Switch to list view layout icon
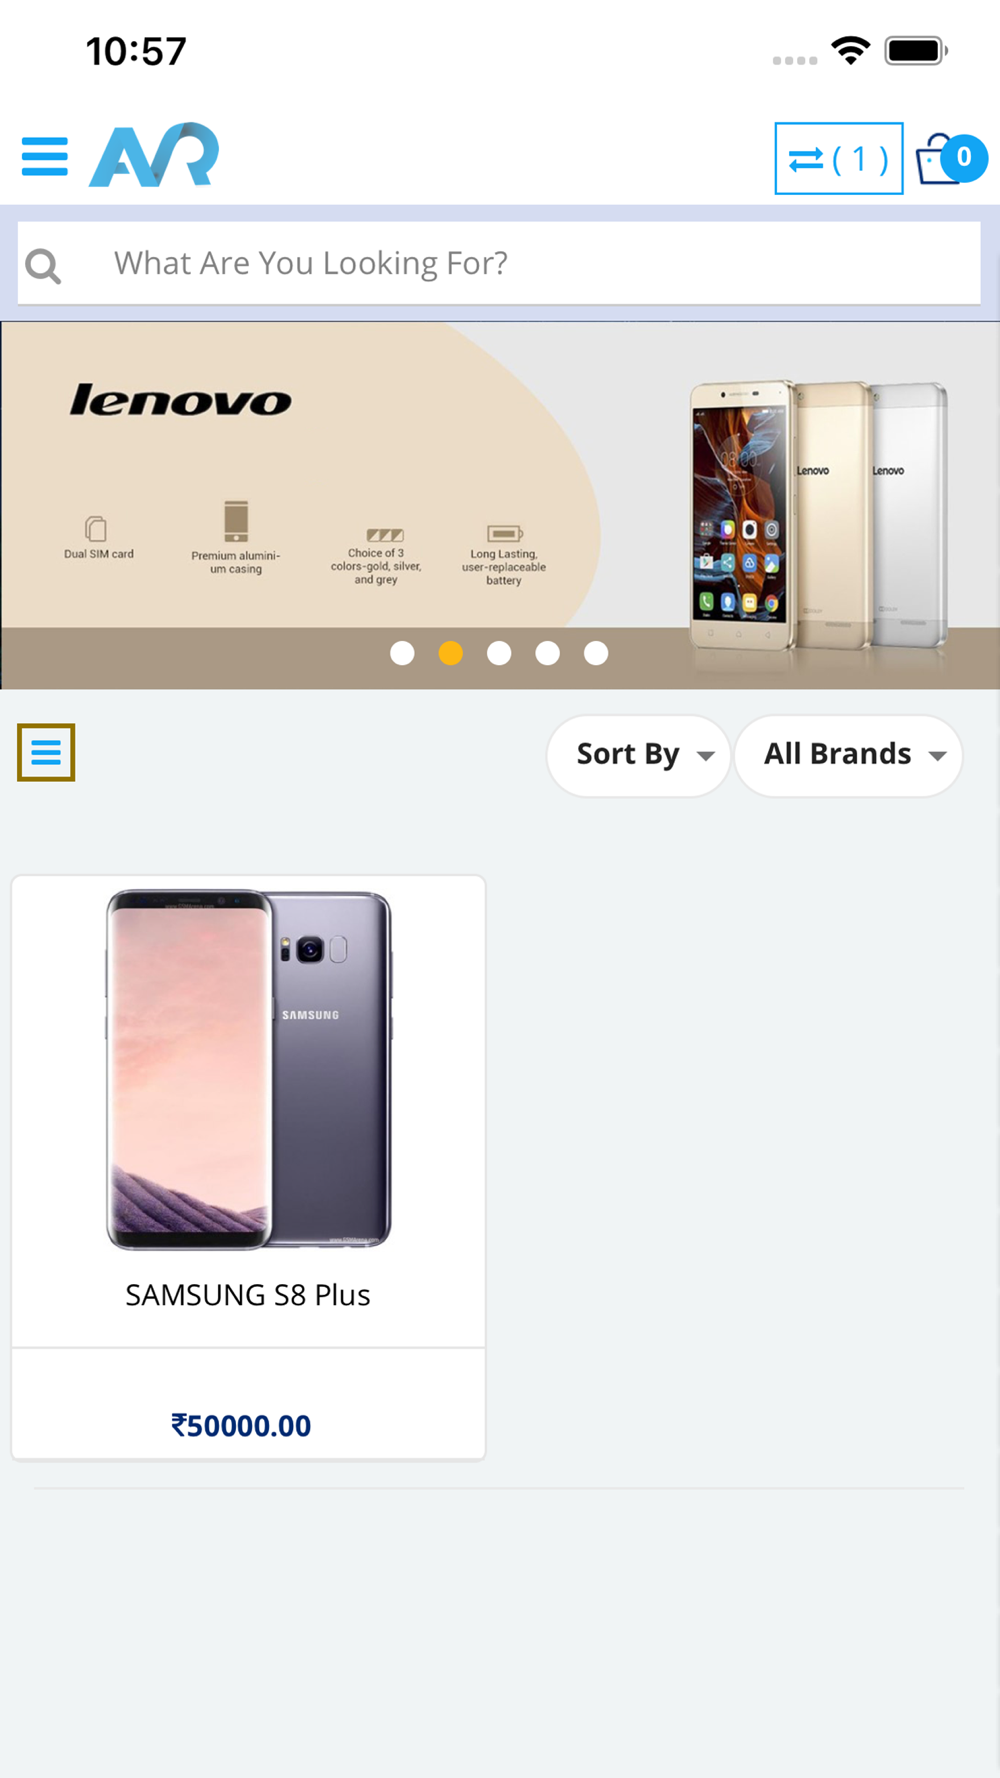The height and width of the screenshot is (1778, 1000). (x=46, y=752)
